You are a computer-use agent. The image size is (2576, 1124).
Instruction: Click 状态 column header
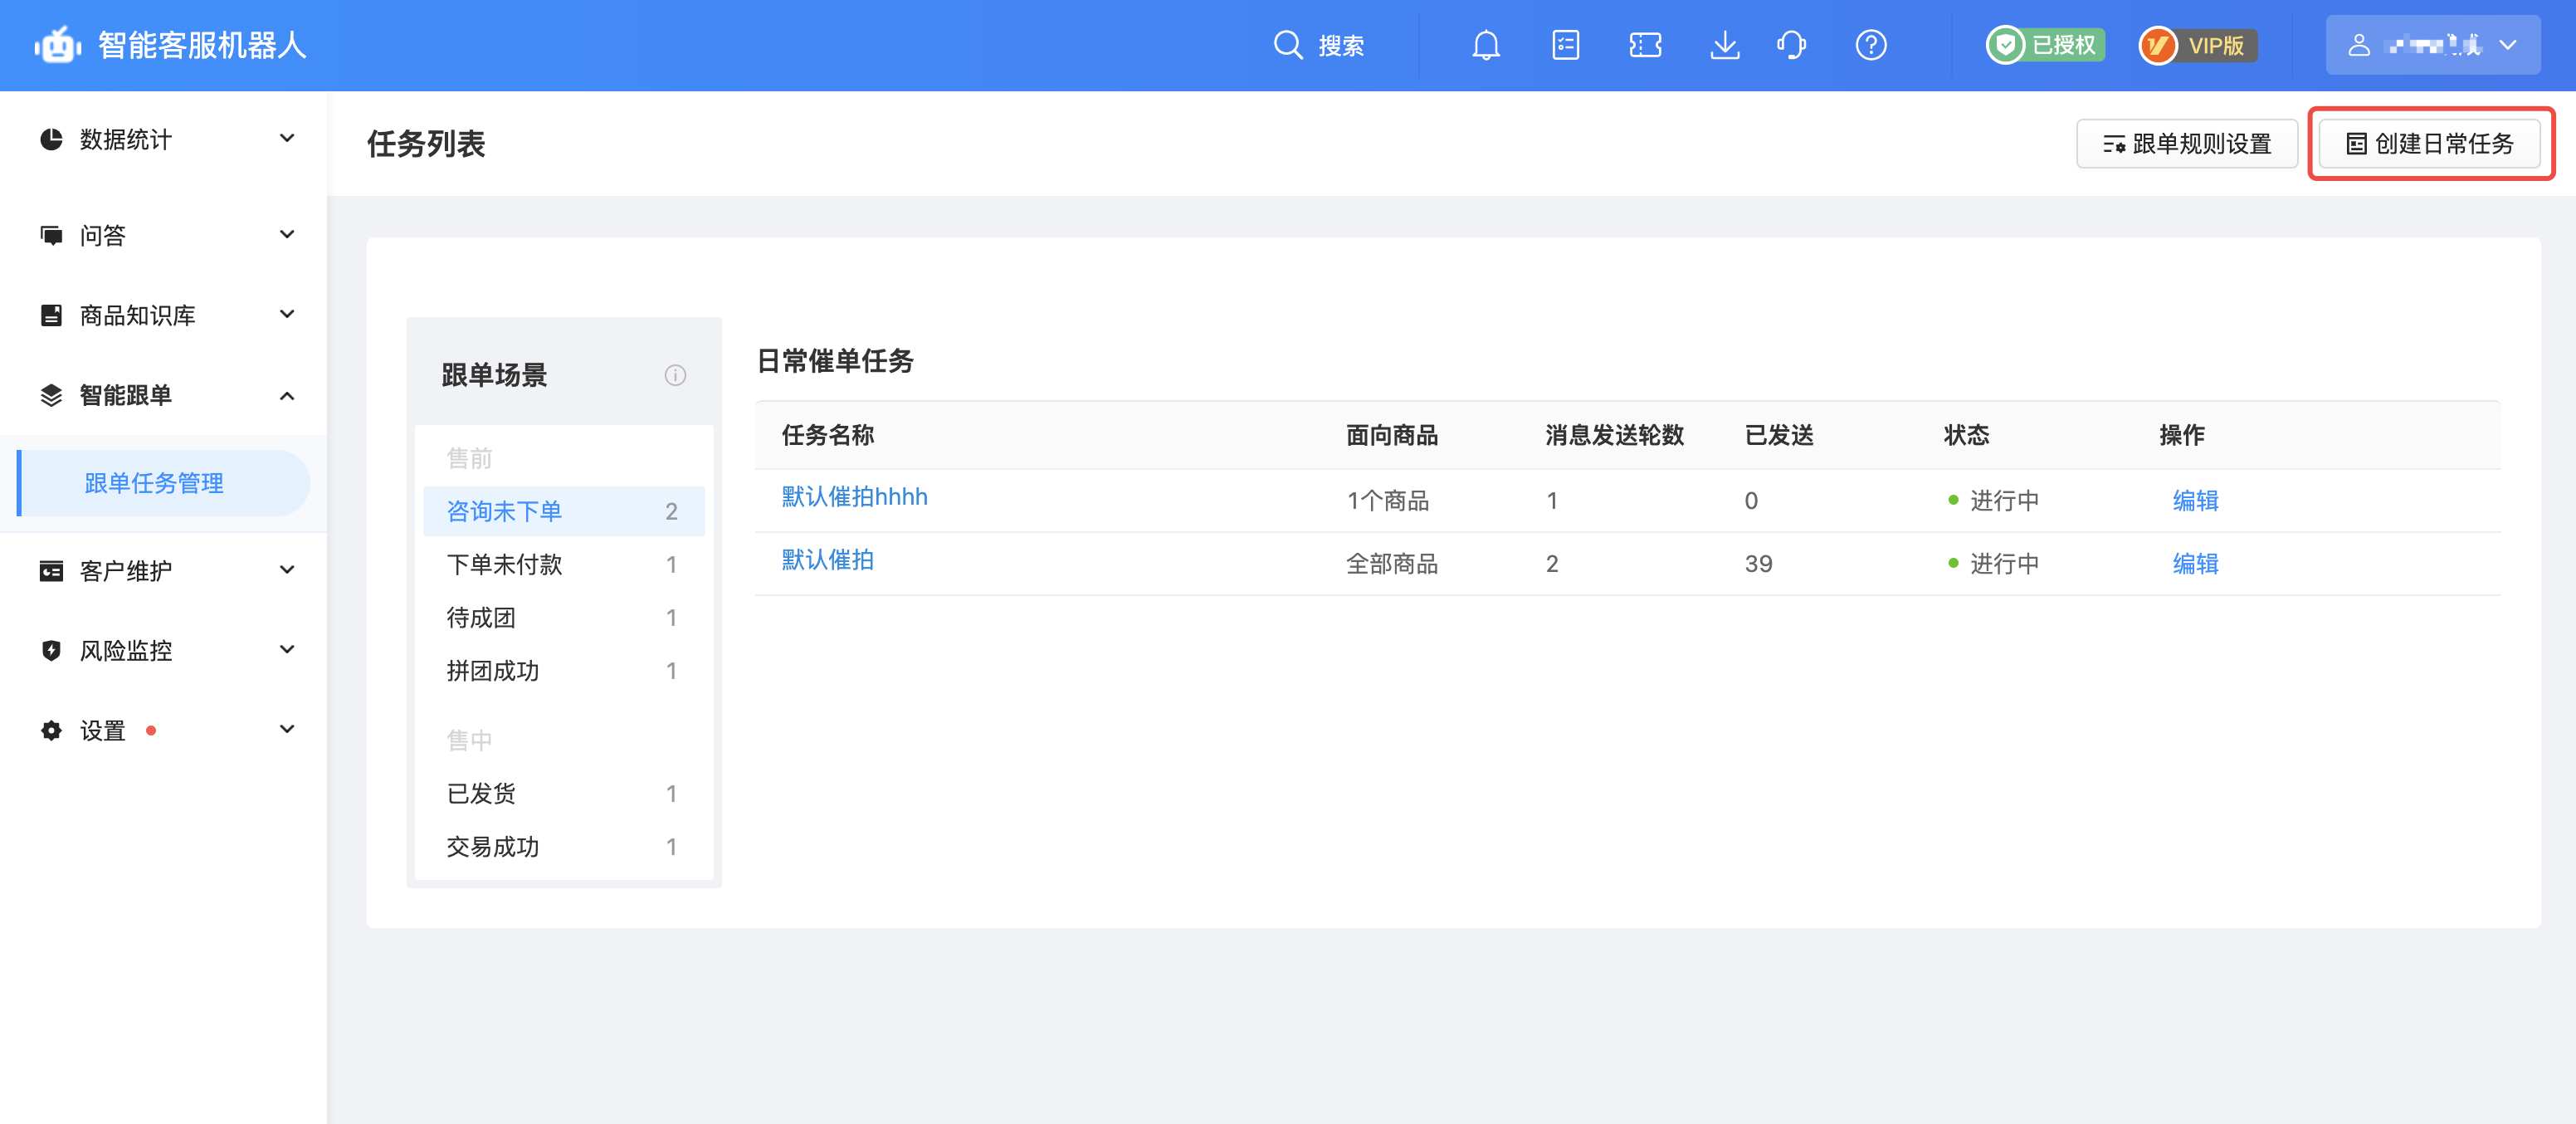[x=1966, y=435]
